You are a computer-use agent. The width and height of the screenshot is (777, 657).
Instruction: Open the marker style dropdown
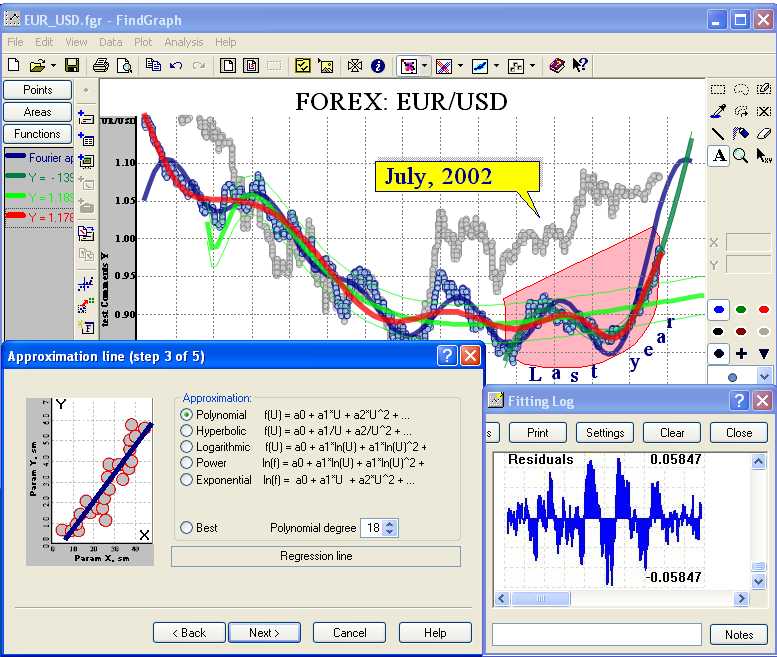point(764,376)
